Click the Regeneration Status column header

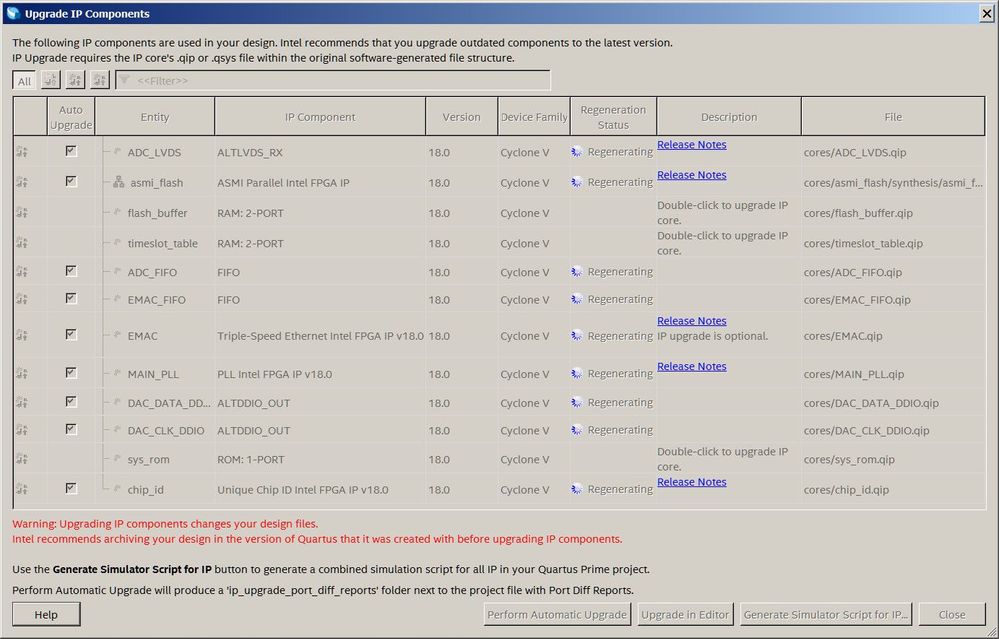pos(613,117)
